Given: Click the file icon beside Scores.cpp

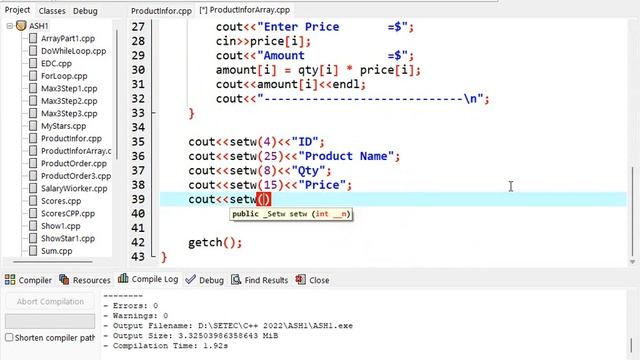Looking at the screenshot, I should click(33, 201).
